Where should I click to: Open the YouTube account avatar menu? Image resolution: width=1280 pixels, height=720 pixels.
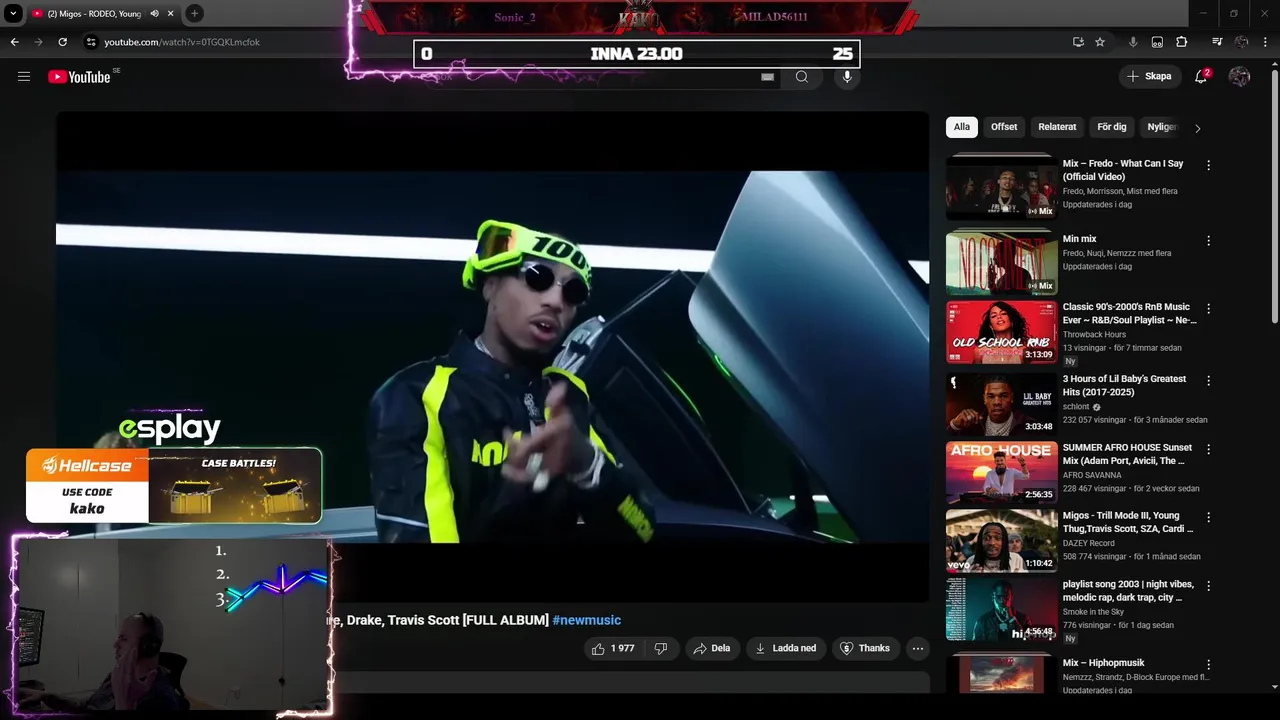[1240, 76]
